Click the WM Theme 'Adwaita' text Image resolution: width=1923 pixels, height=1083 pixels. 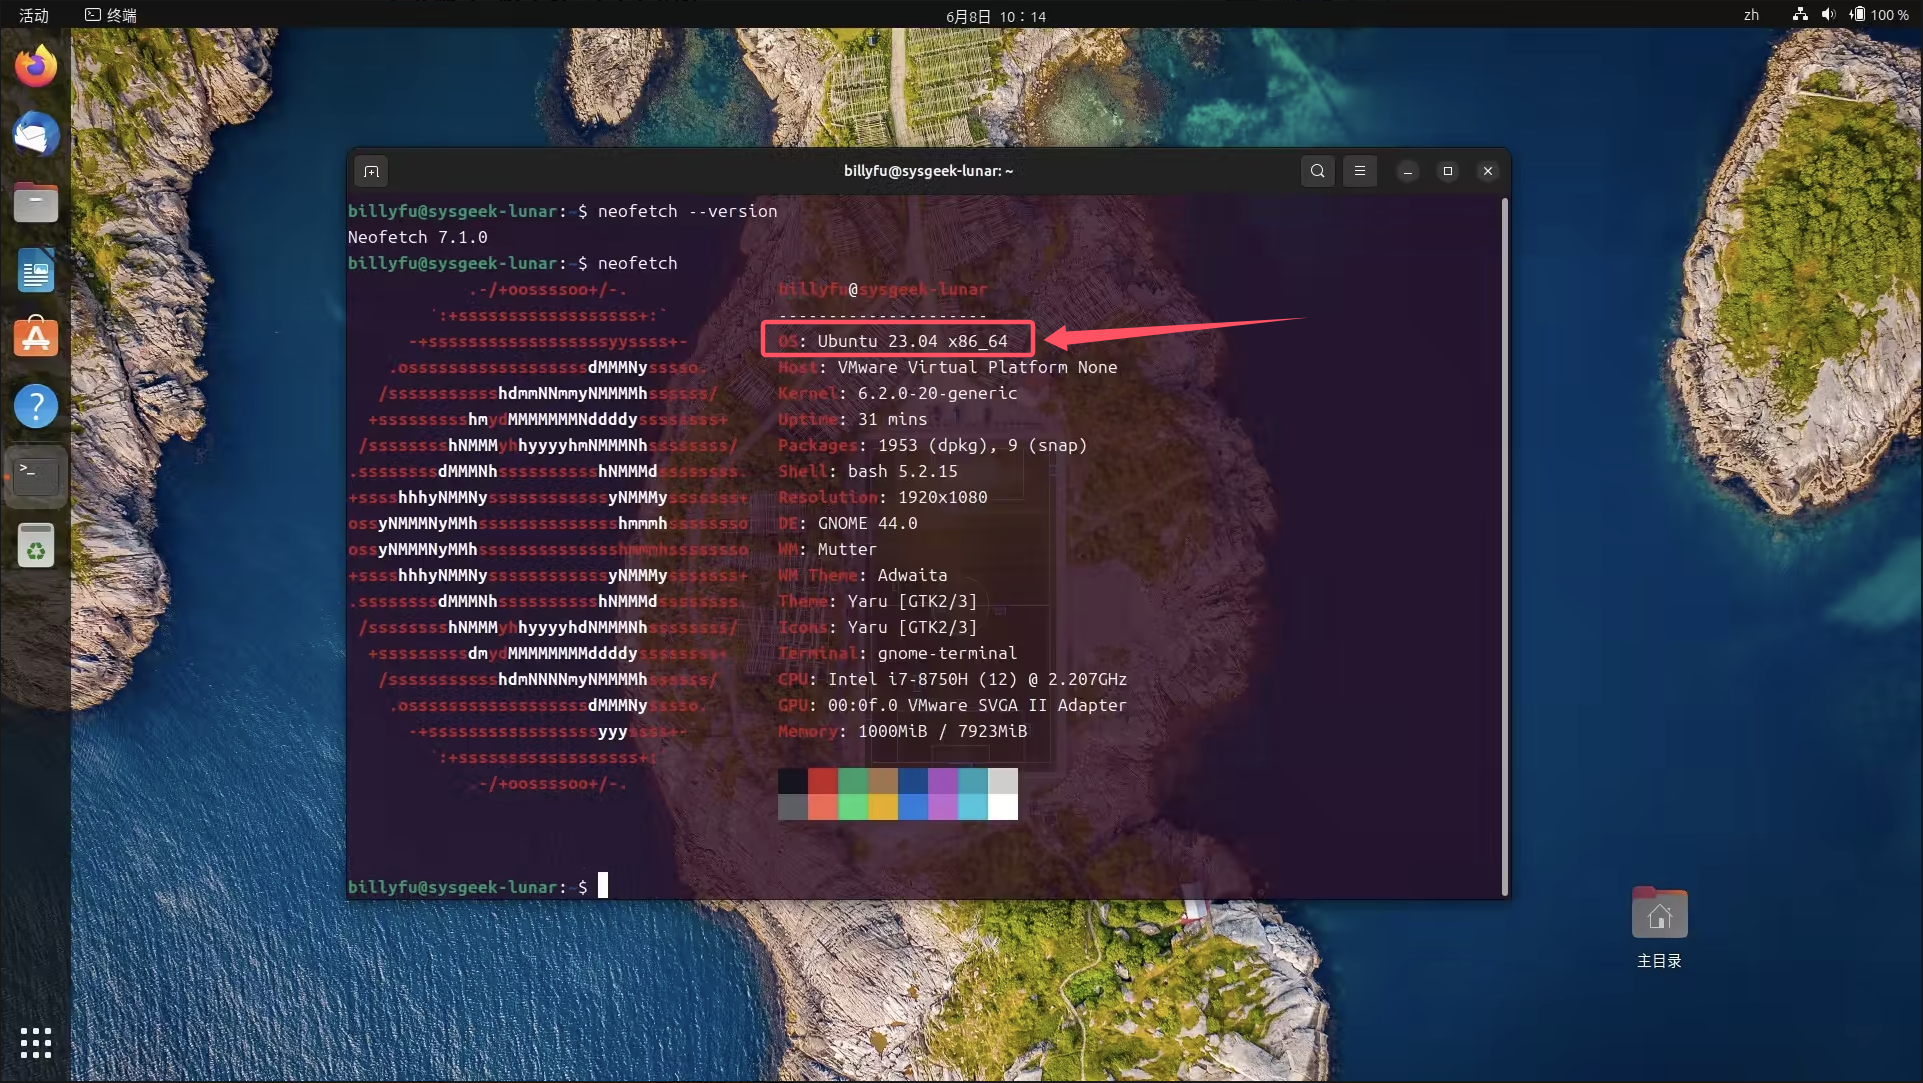pos(912,575)
